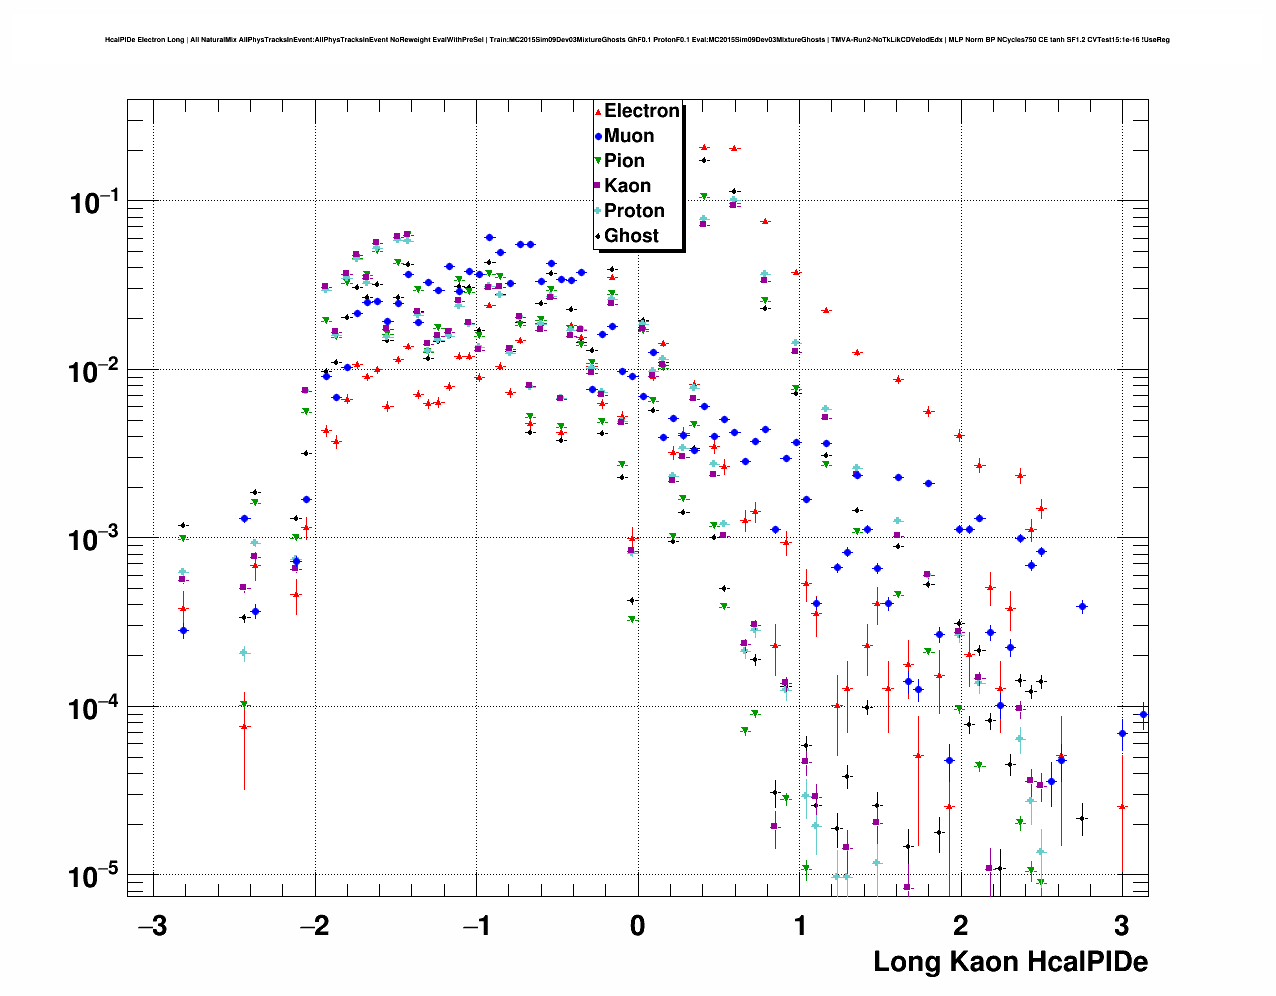1276x996 pixels.
Task: Select the 'Electron' legend label text
Action: 642,111
